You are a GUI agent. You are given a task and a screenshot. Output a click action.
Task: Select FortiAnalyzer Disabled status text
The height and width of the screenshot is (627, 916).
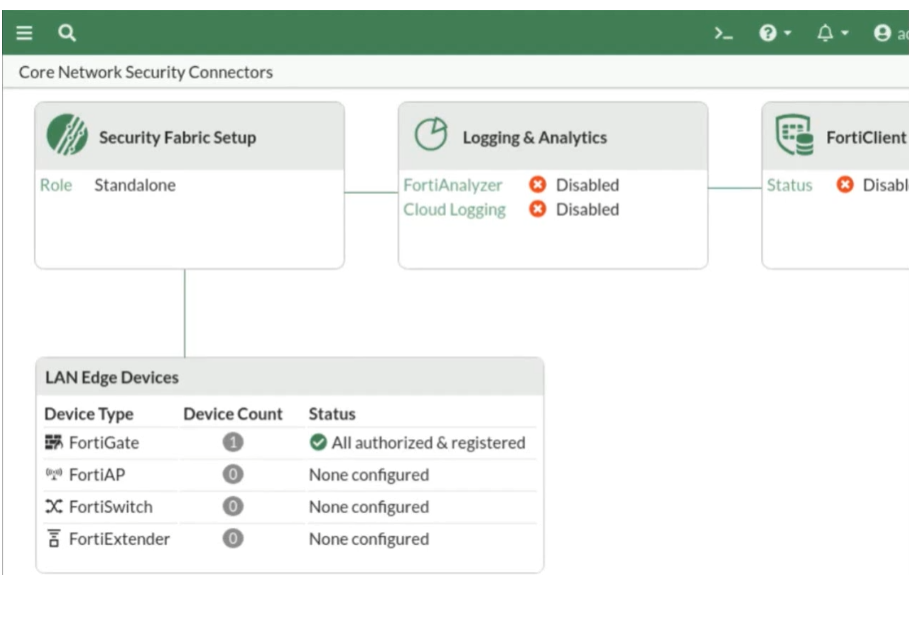587,185
